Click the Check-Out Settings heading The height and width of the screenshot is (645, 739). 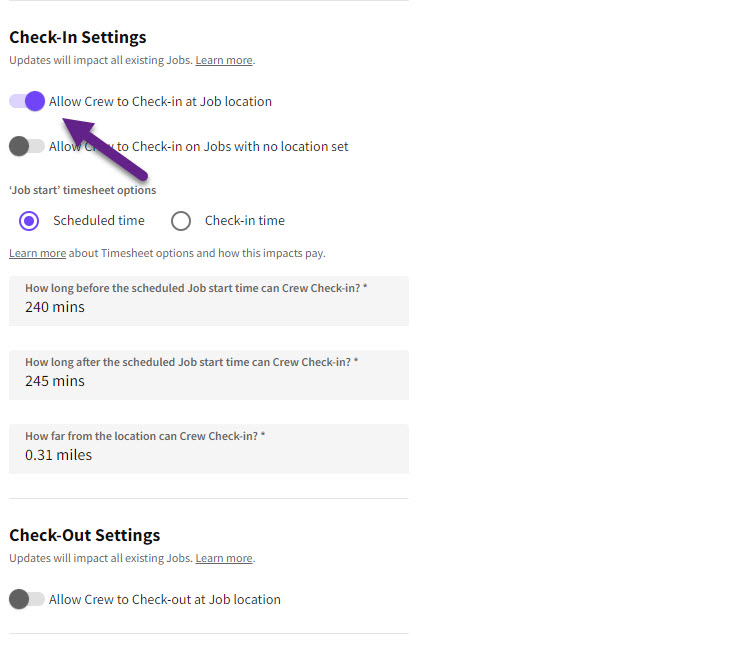pyautogui.click(x=84, y=535)
